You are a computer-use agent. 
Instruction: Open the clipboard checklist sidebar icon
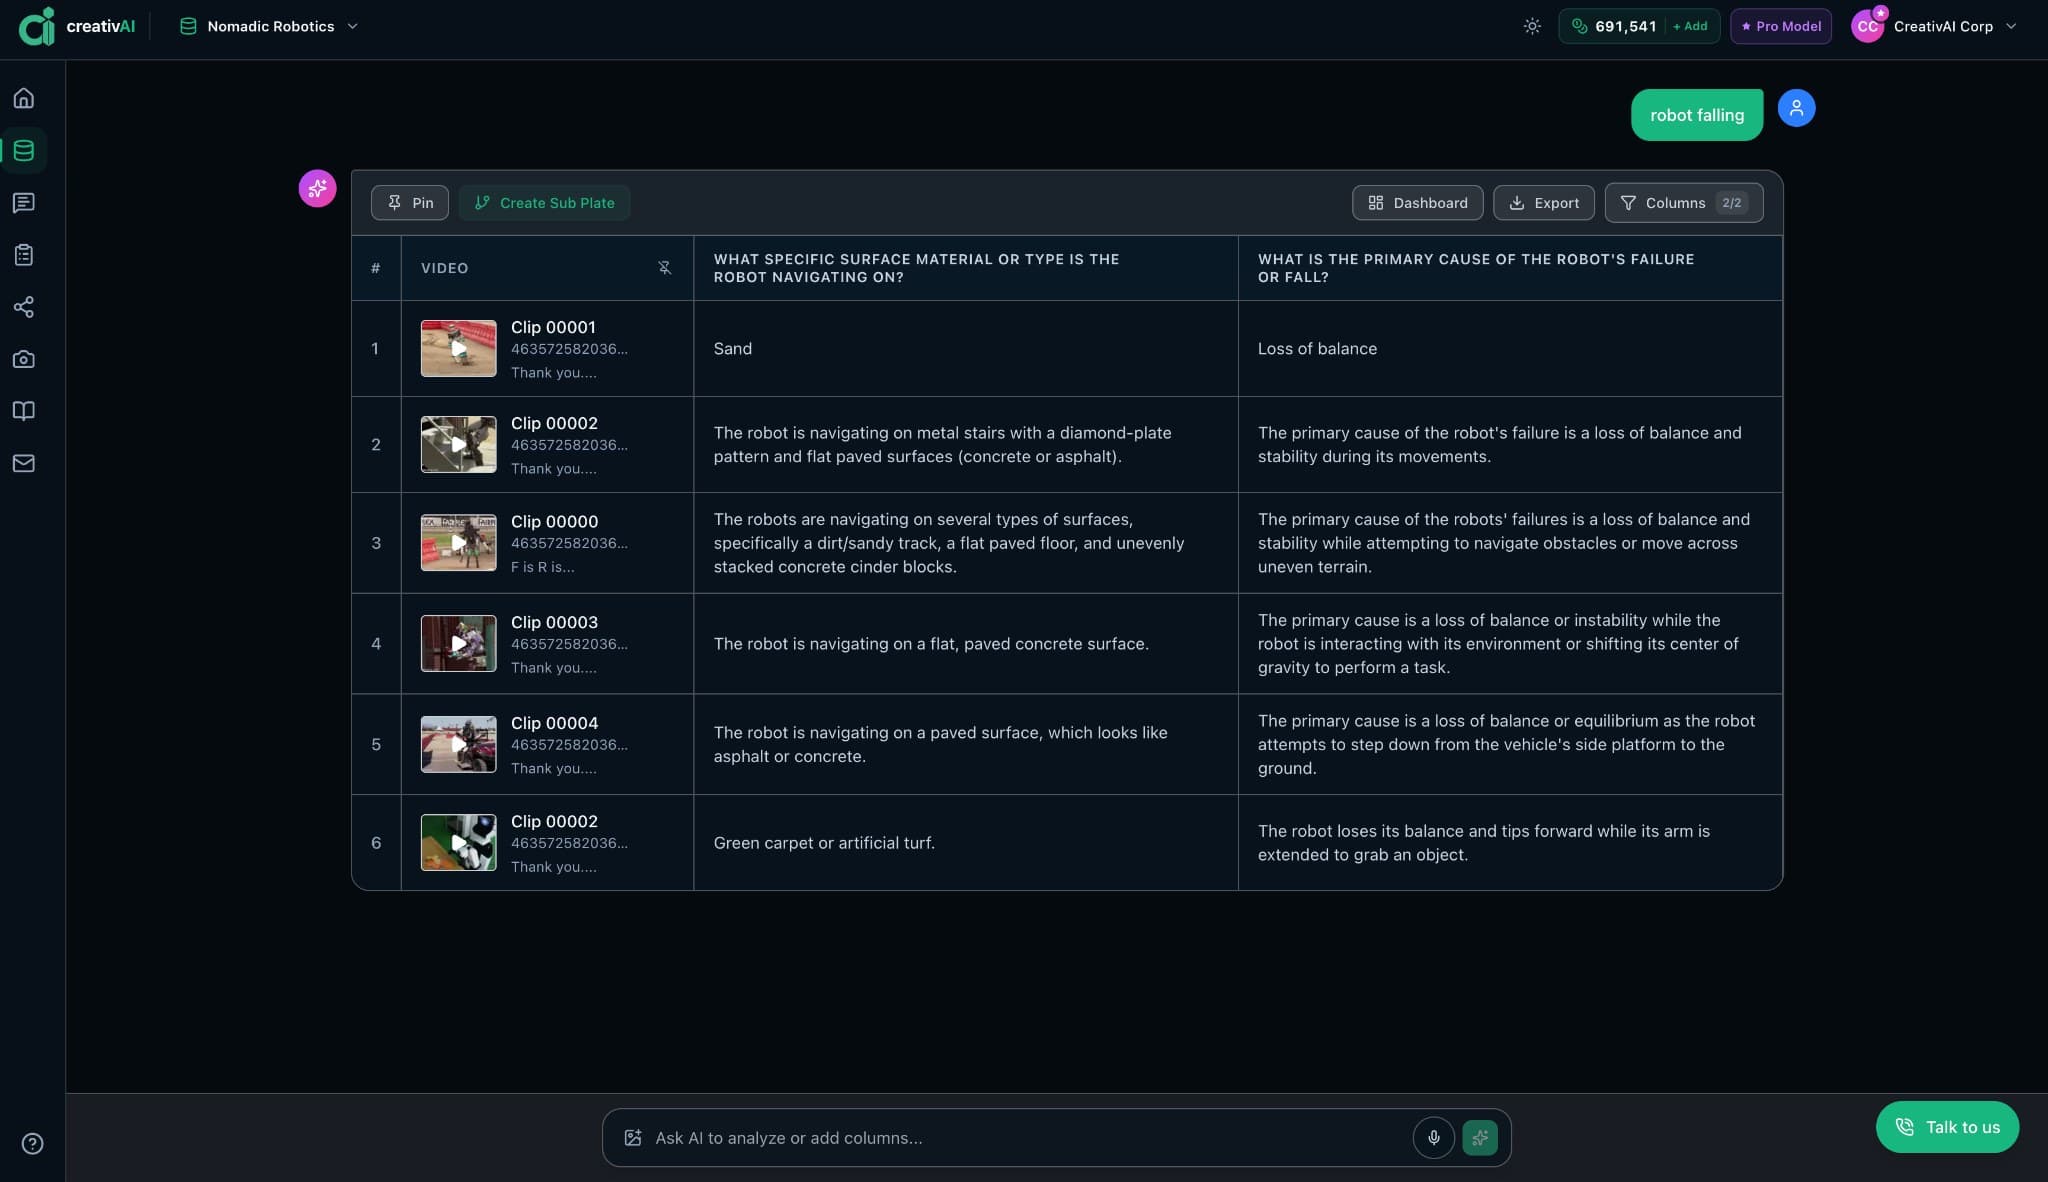24,255
